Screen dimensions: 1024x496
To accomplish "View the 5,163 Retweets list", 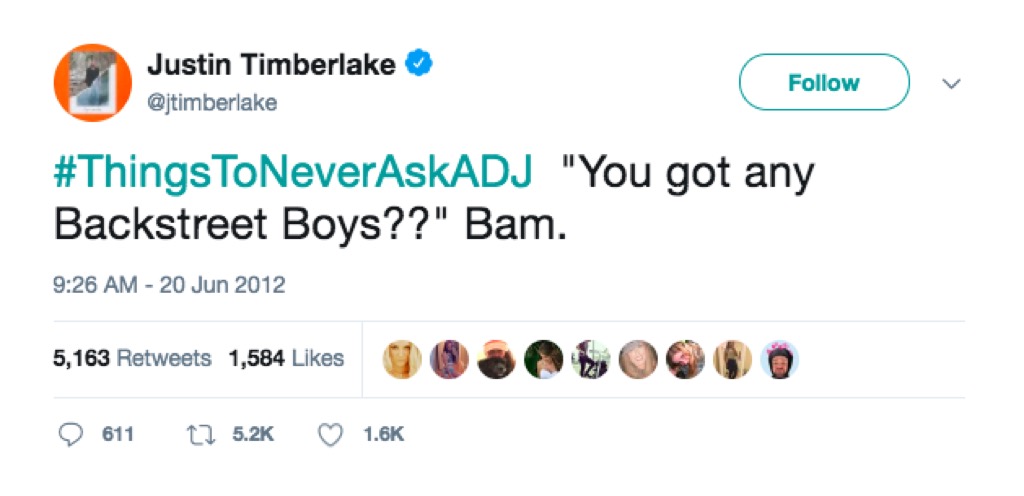I will tap(131, 358).
